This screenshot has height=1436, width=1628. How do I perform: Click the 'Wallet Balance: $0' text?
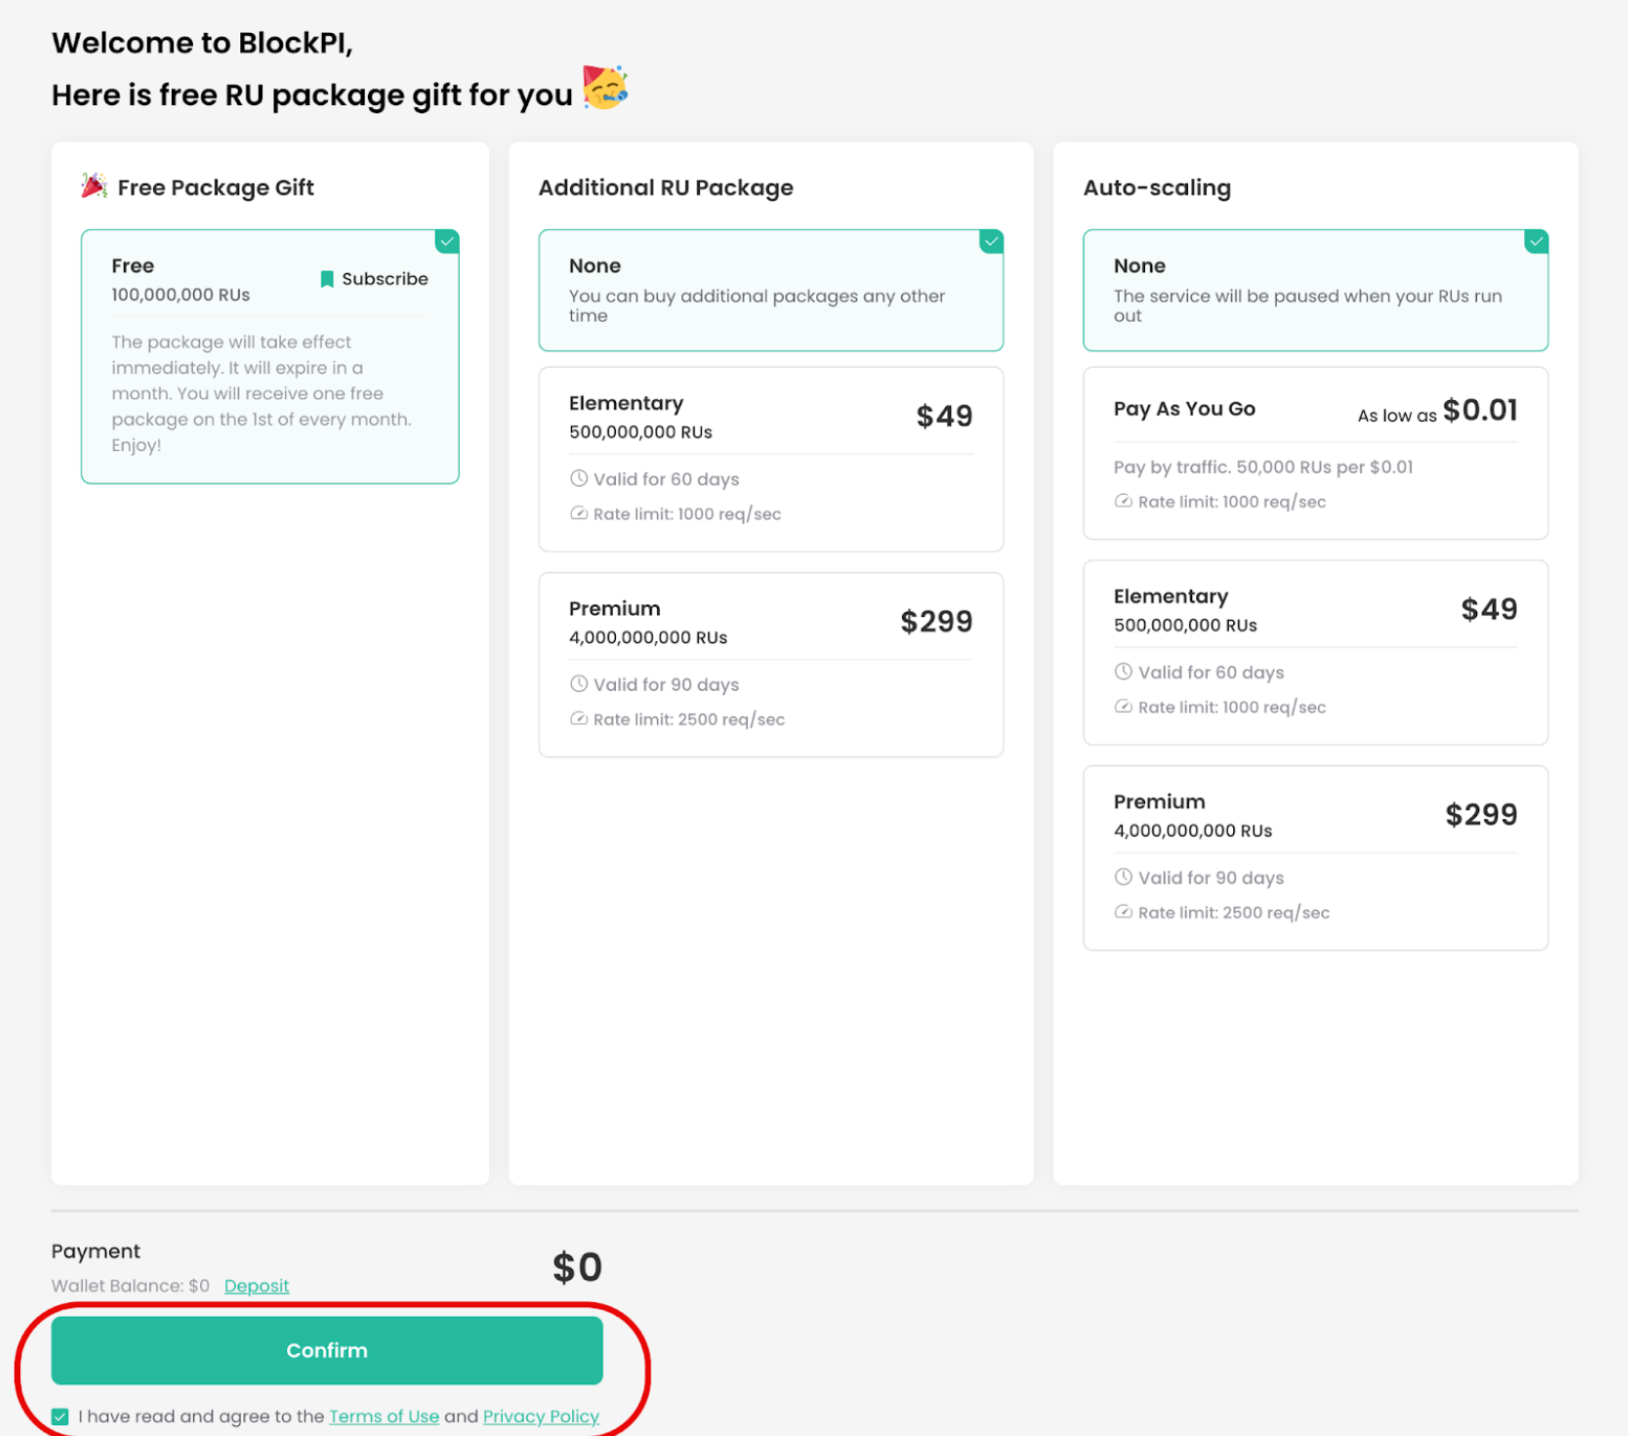[130, 1286]
